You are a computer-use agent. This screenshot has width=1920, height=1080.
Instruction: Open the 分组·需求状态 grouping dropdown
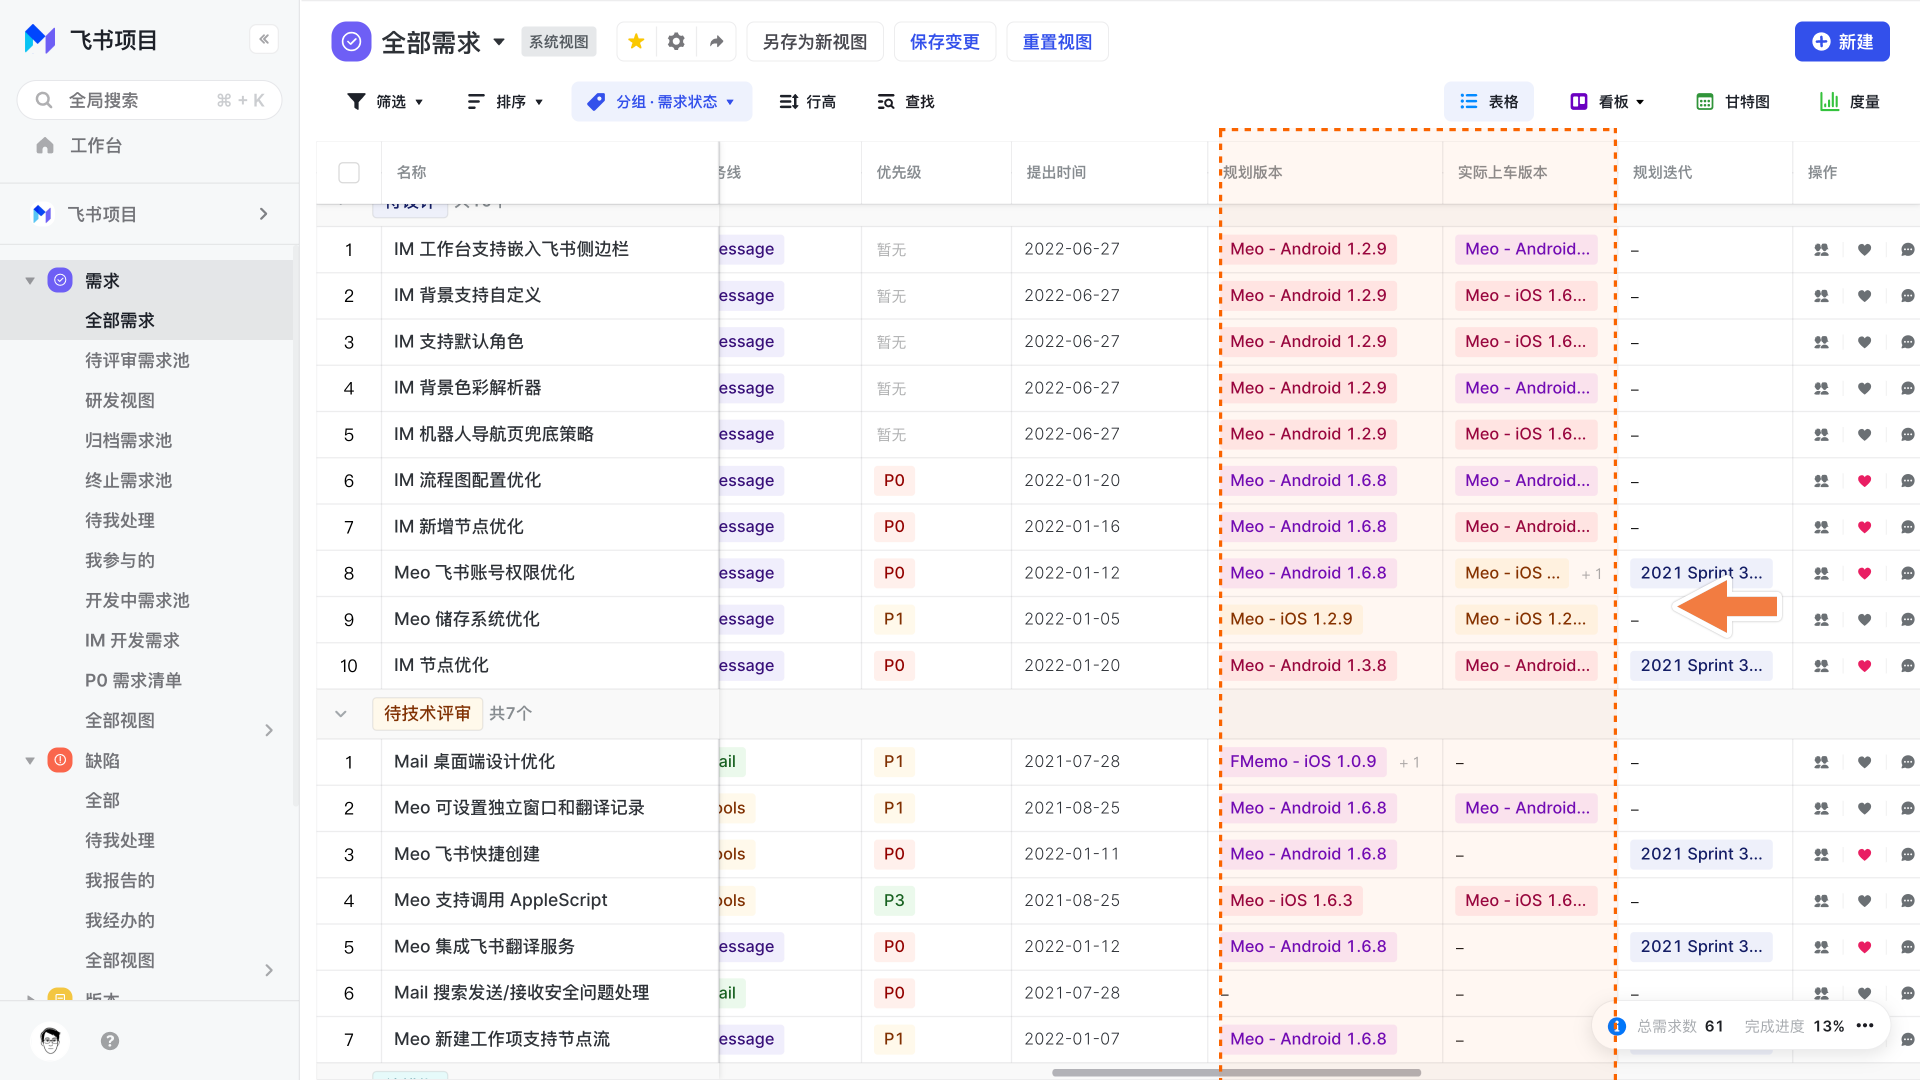661,101
